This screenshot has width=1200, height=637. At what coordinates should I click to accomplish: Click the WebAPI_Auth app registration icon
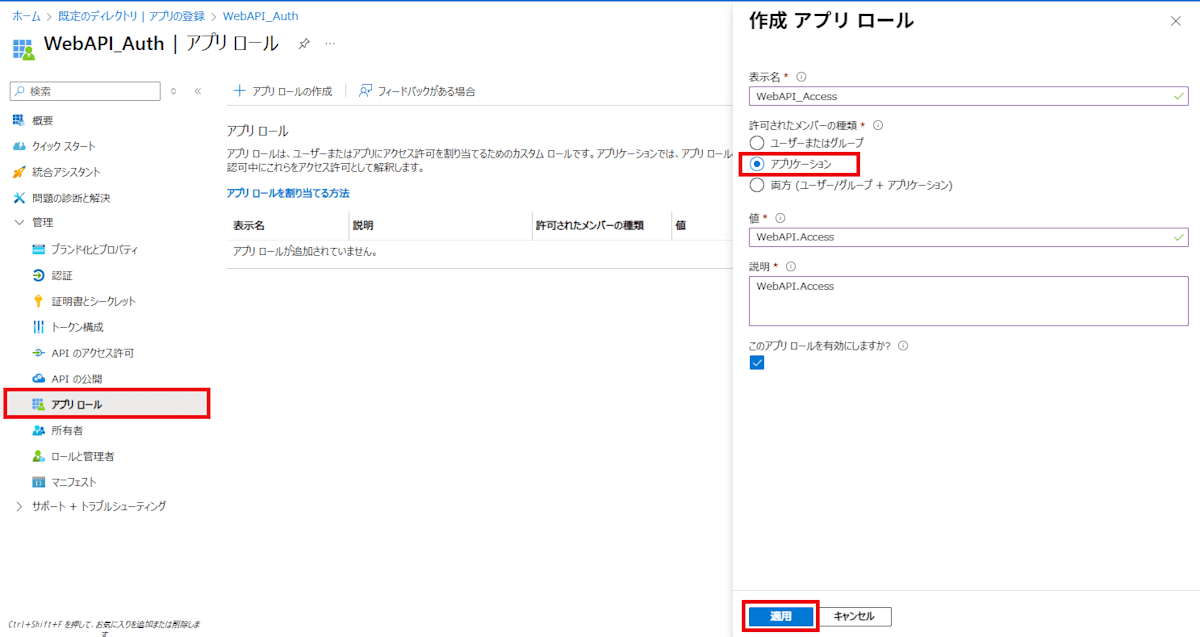click(x=23, y=49)
